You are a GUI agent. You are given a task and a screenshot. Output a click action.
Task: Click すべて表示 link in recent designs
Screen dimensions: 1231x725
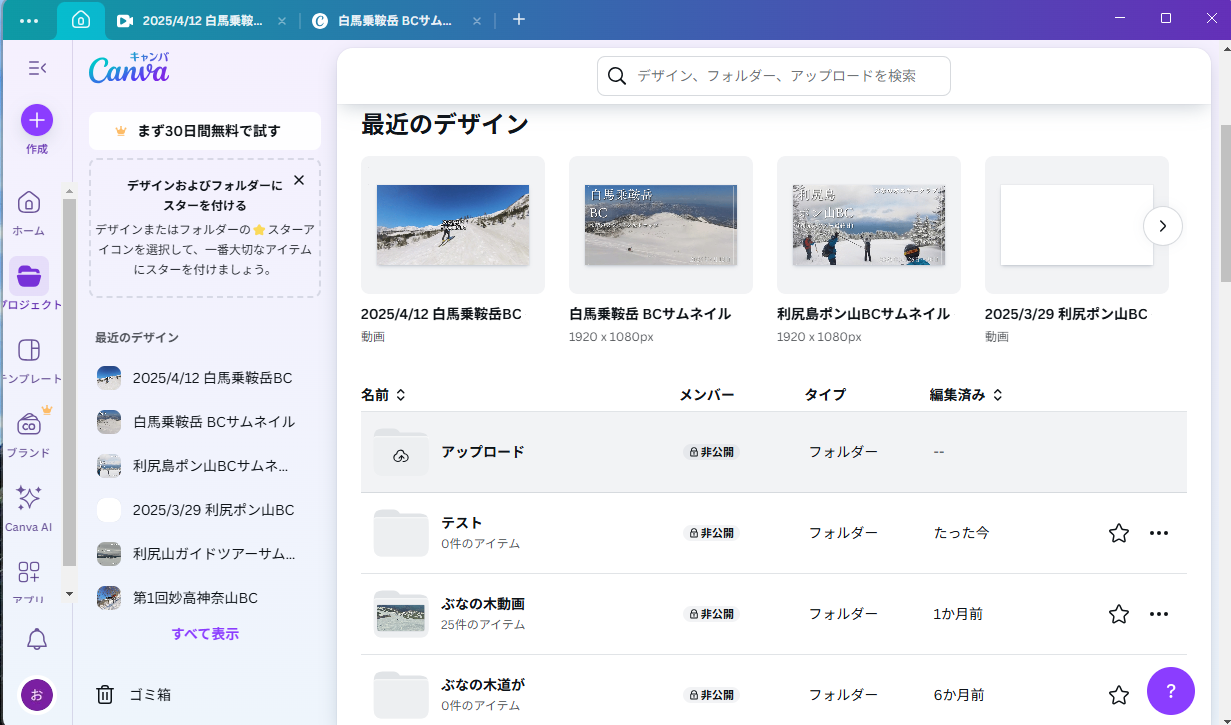click(x=205, y=634)
